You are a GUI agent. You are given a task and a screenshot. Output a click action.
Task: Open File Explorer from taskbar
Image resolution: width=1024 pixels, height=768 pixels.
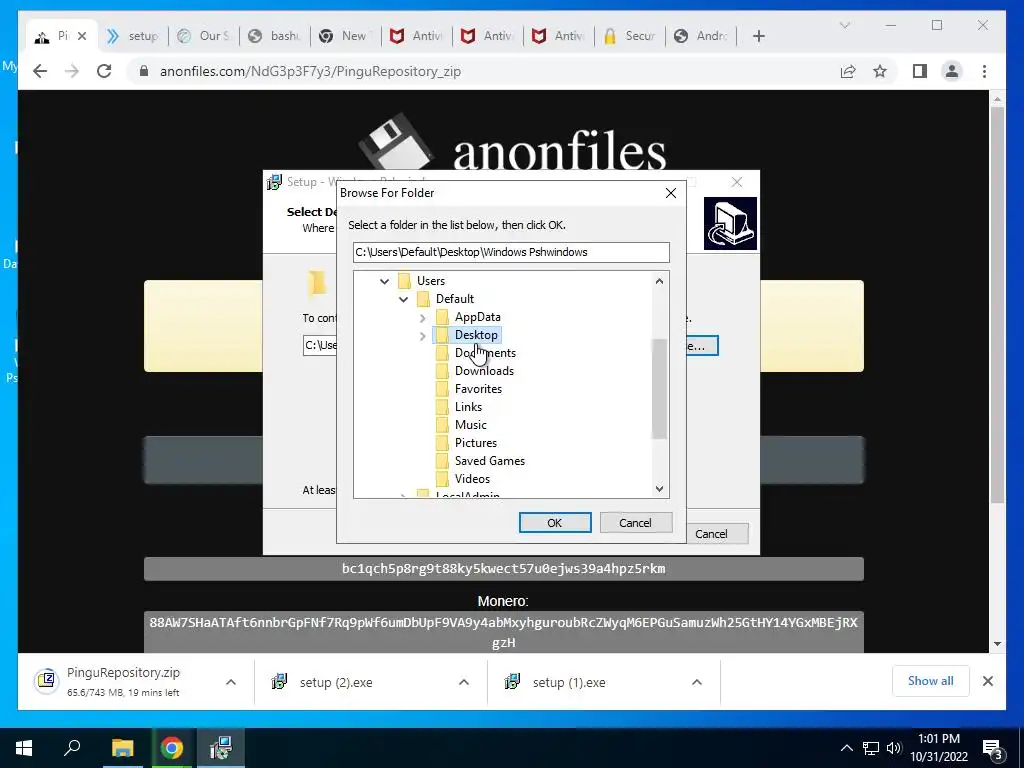122,748
